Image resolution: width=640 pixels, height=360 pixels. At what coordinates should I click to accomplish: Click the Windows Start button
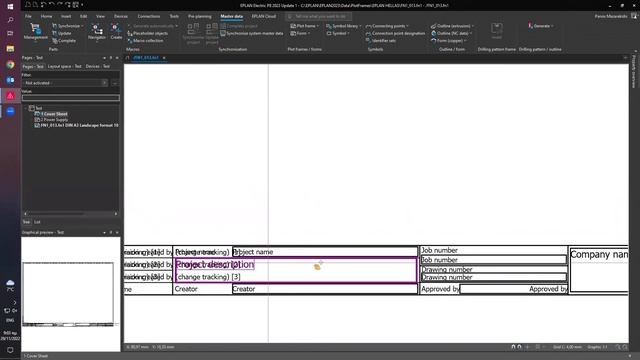click(x=10, y=7)
